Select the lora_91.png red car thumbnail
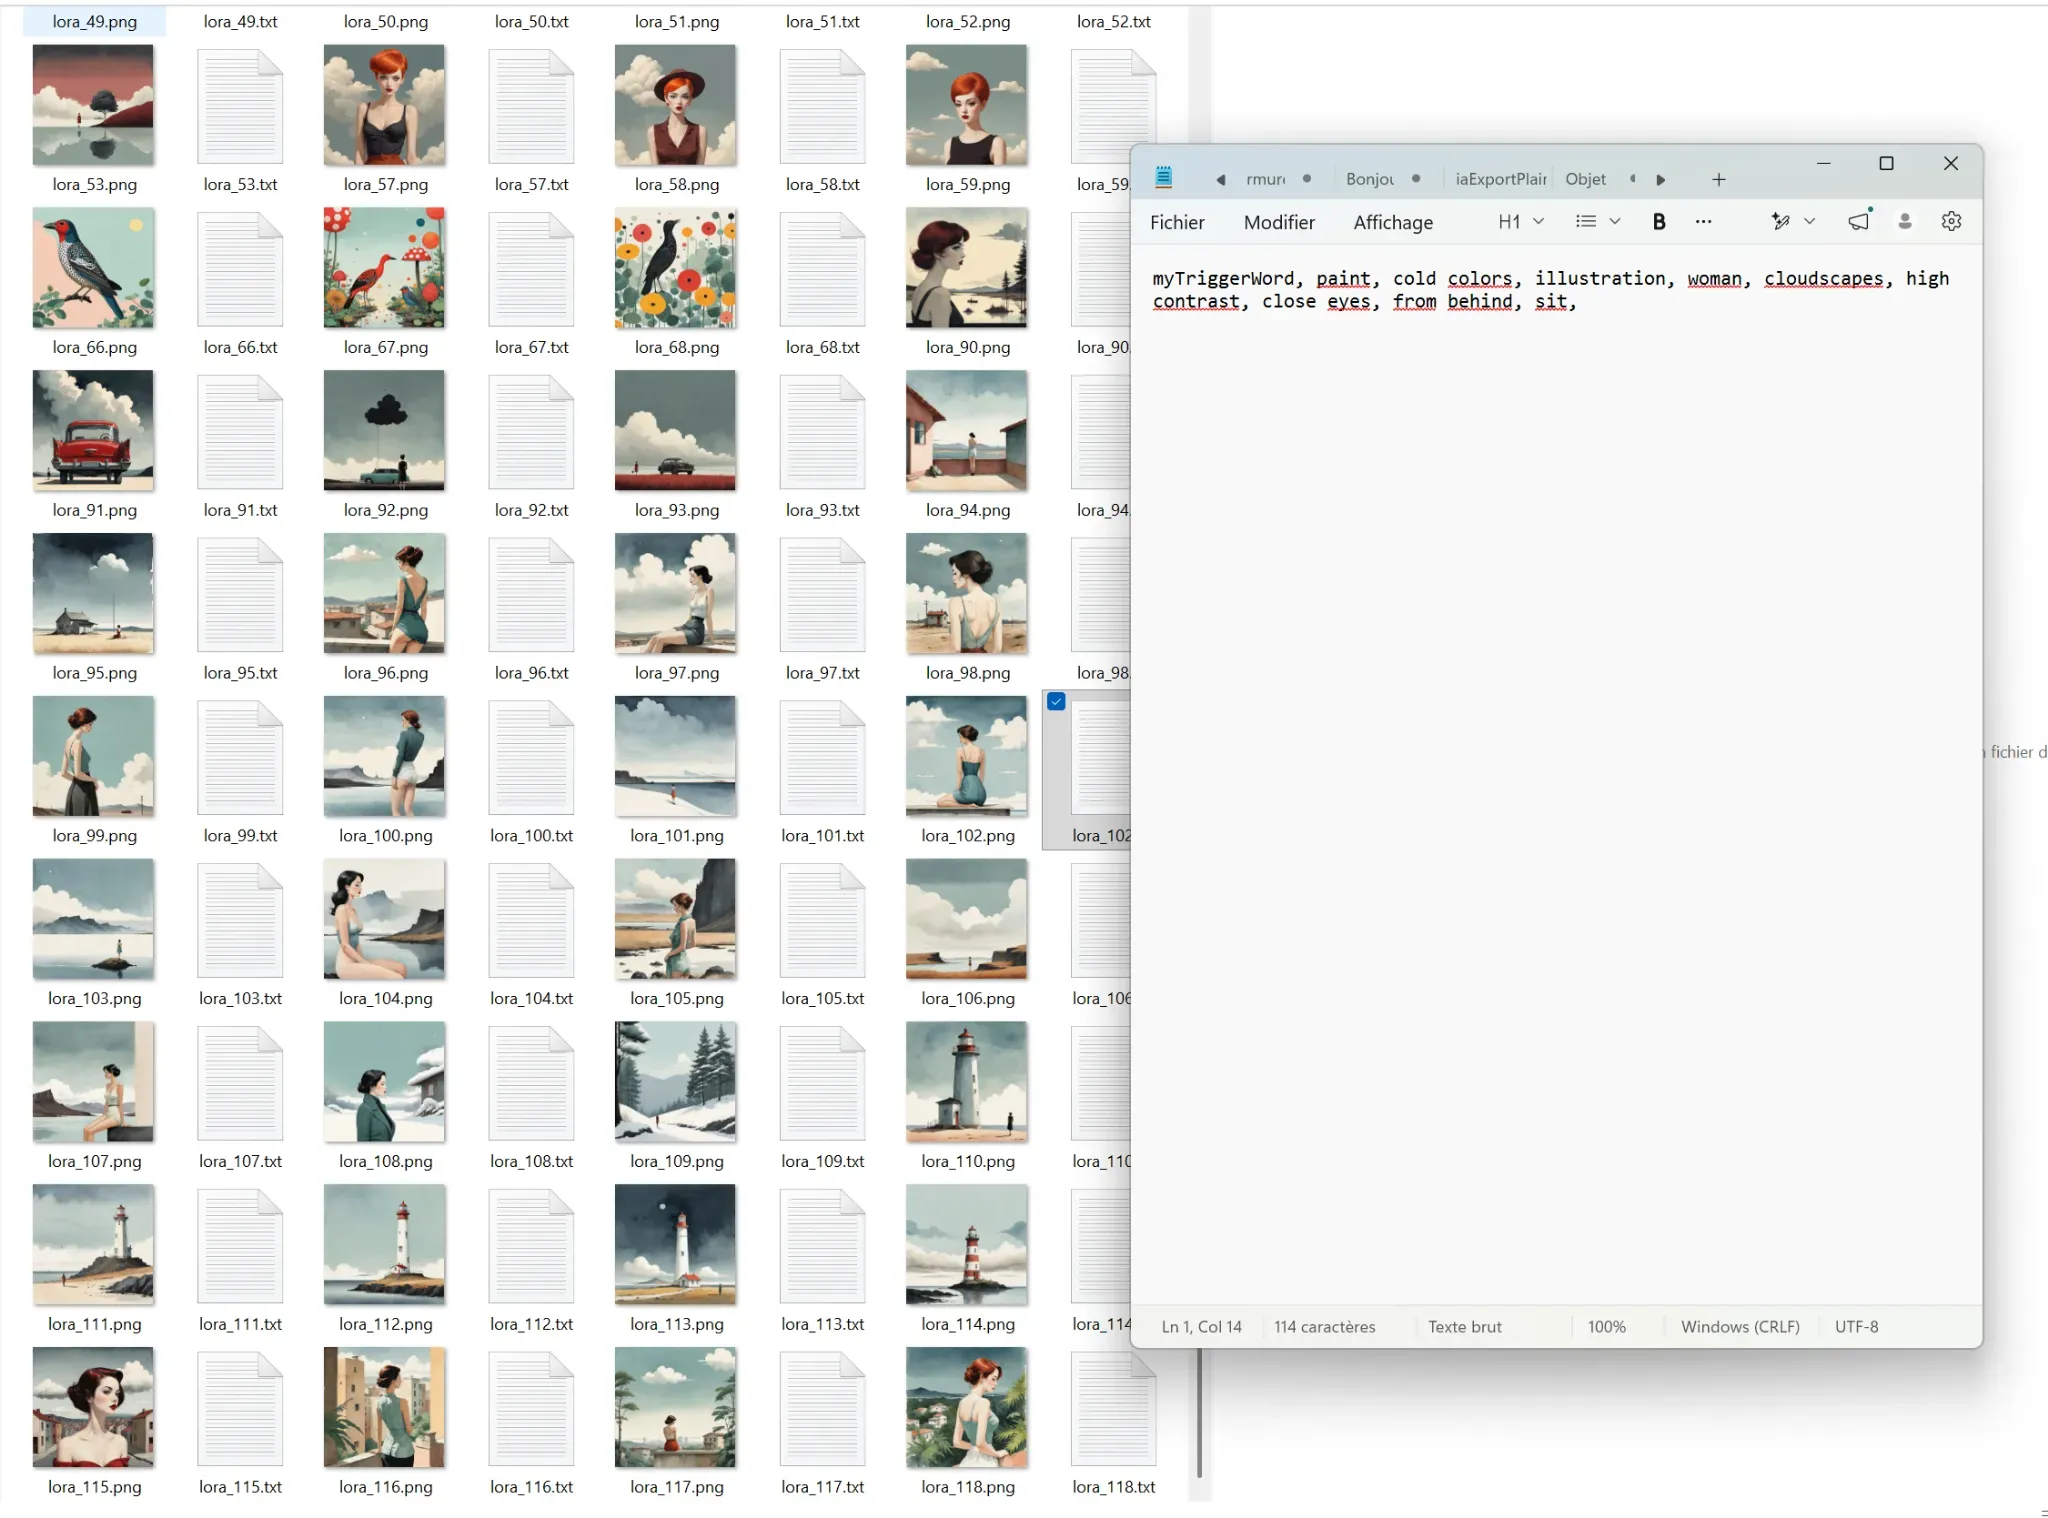 tap(93, 431)
